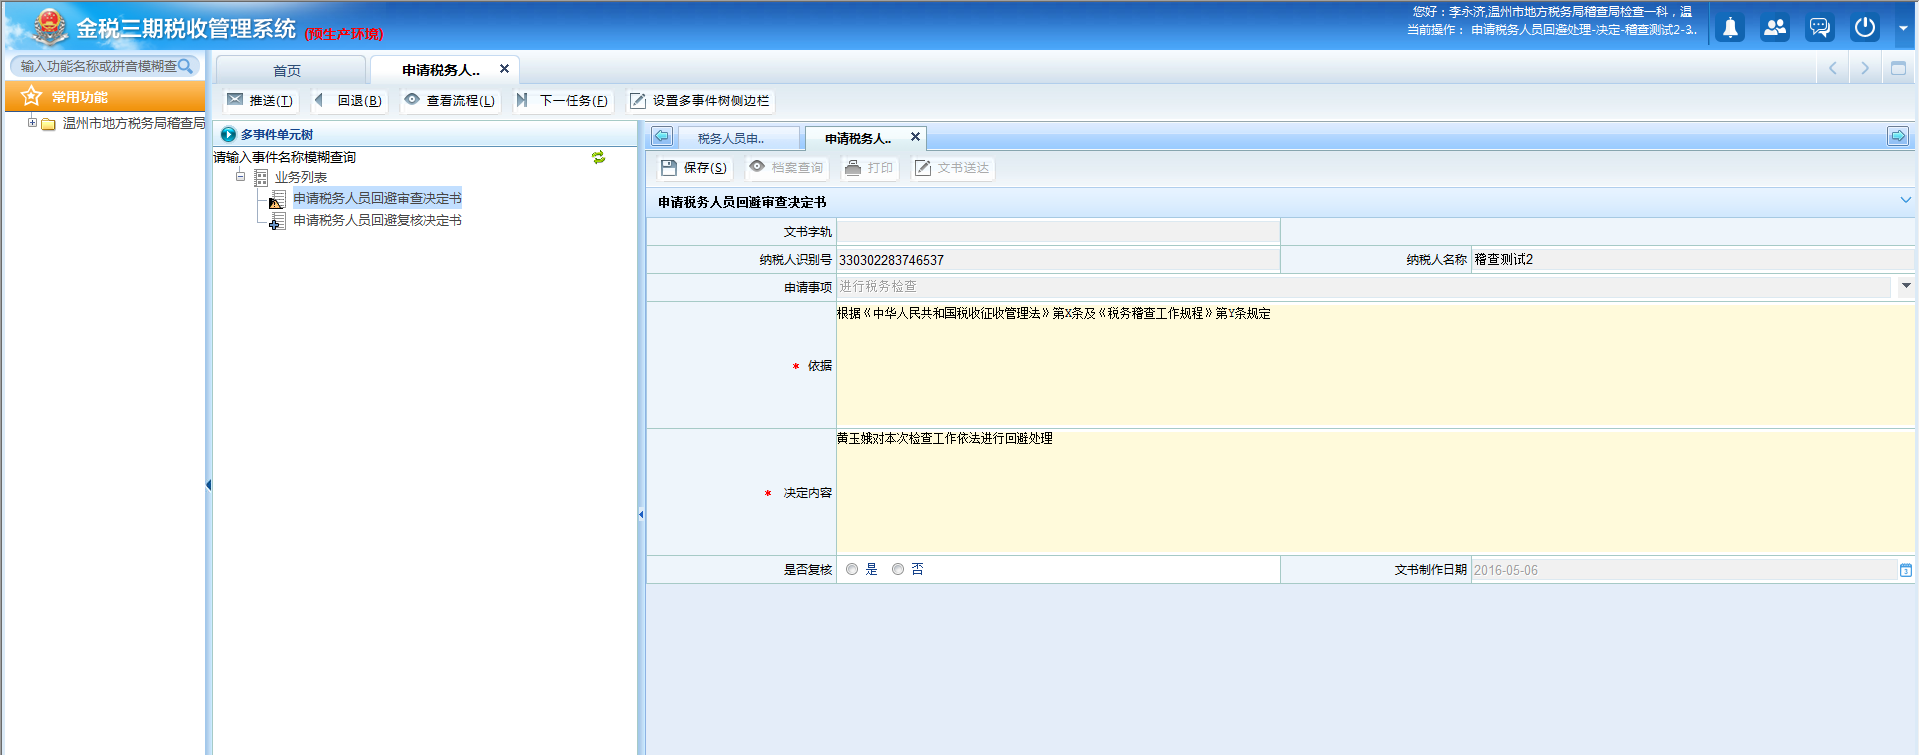Expand the header dropdown arrow beside power icon
The width and height of the screenshot is (1919, 755).
(1903, 29)
